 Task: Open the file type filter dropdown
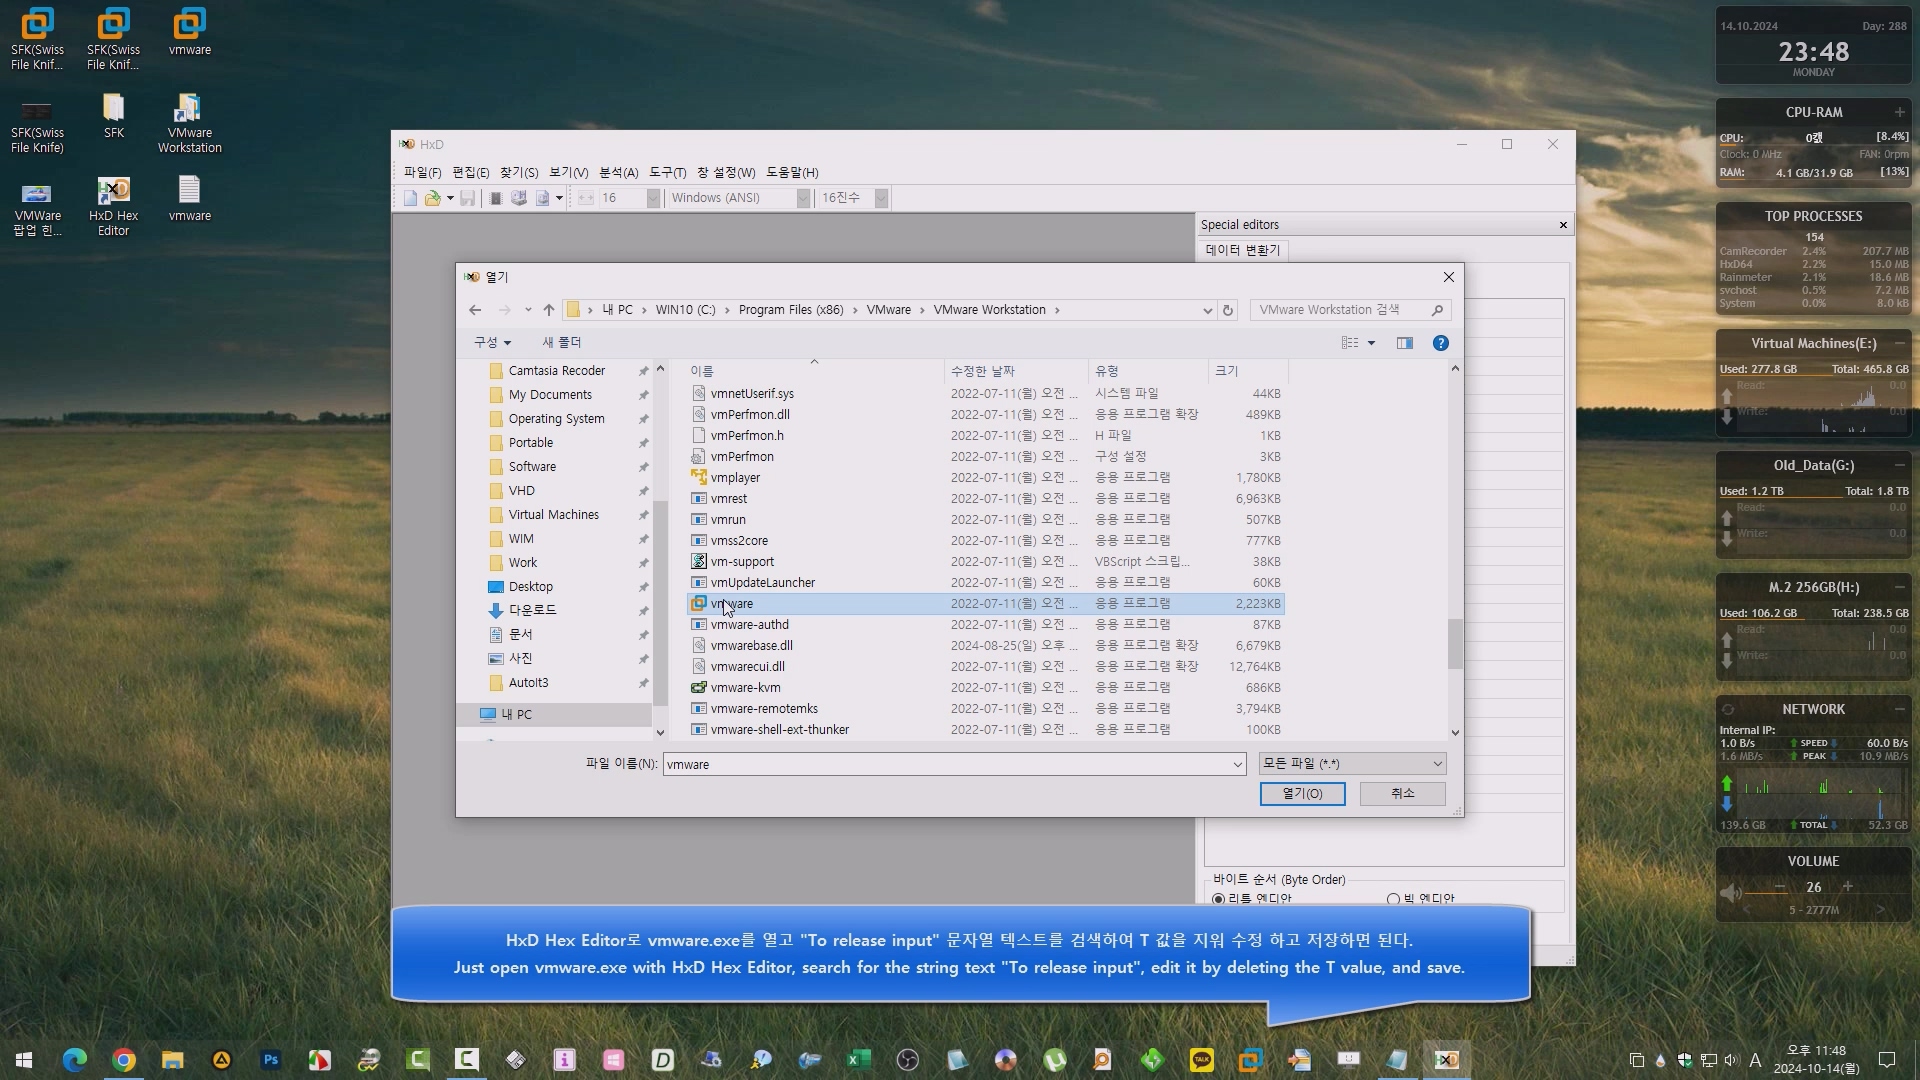1351,764
